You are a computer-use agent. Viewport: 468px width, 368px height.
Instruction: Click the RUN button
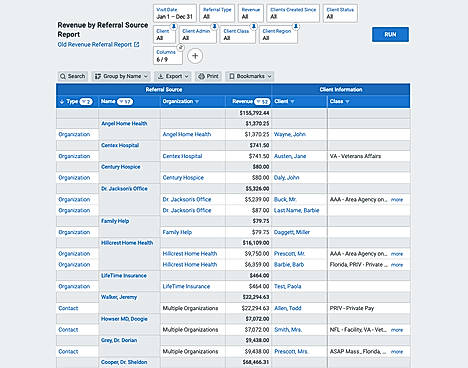(390, 34)
